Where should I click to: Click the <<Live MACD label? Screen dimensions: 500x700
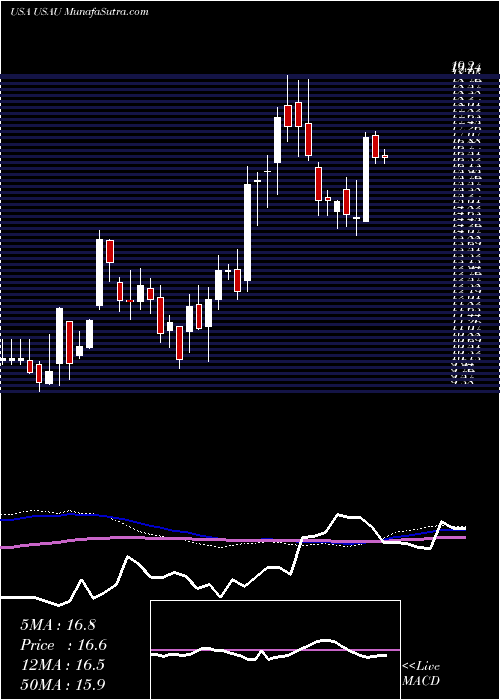(x=421, y=674)
